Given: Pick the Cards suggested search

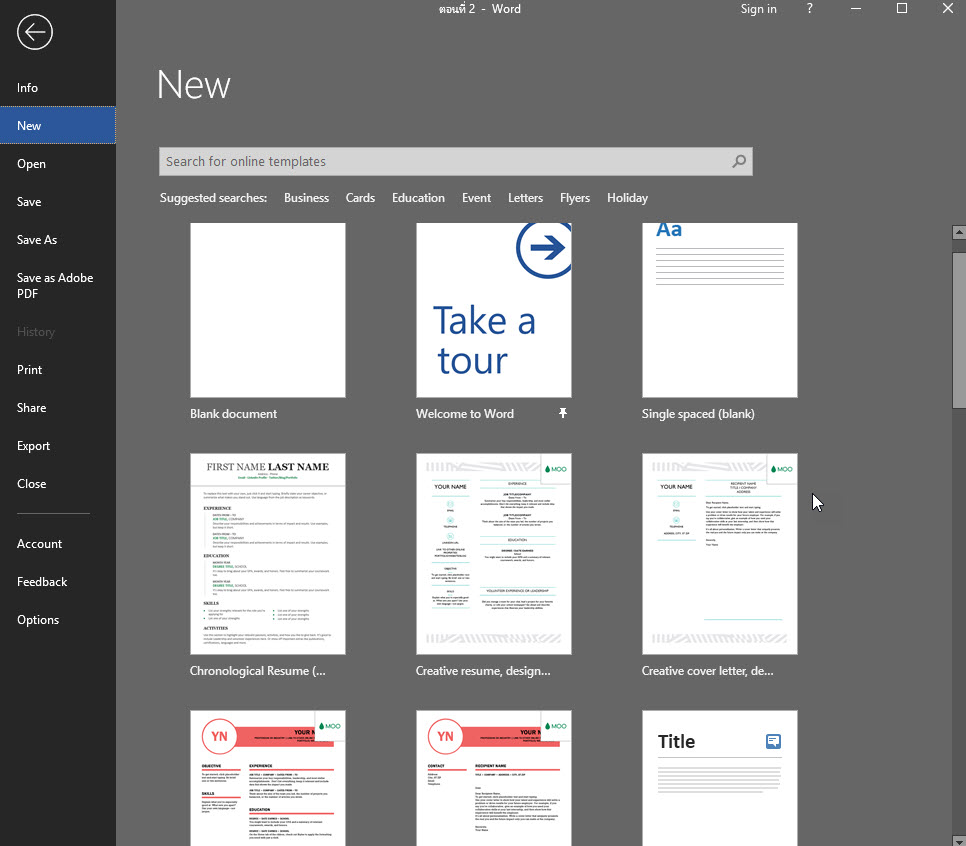Looking at the screenshot, I should [360, 198].
